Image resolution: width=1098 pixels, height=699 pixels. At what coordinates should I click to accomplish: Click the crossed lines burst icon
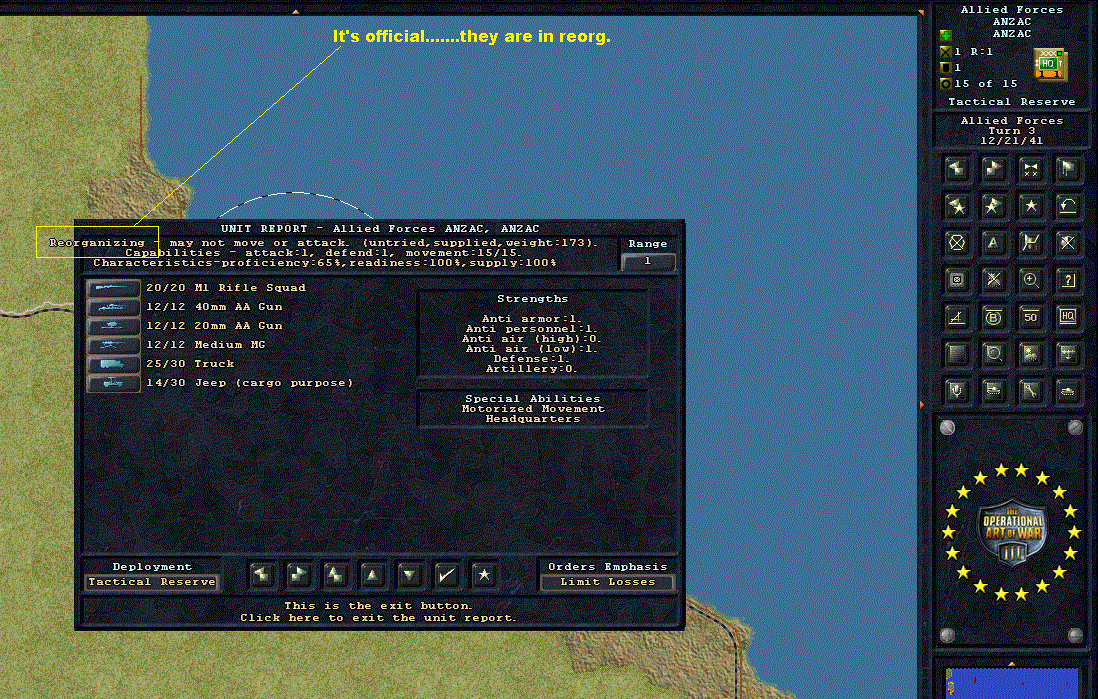point(994,280)
